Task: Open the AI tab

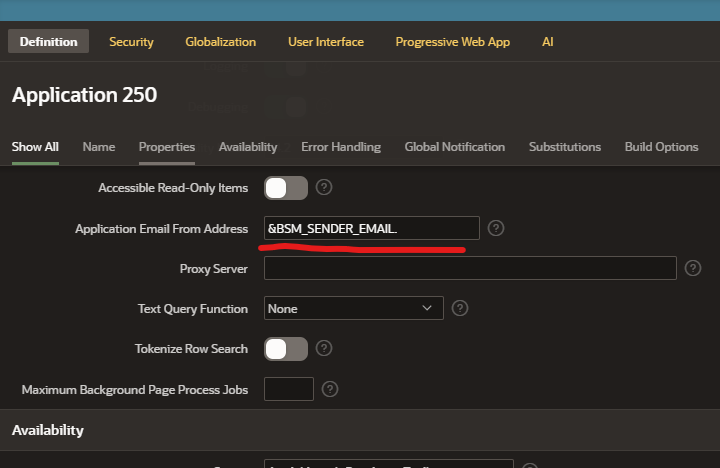Action: [x=547, y=42]
